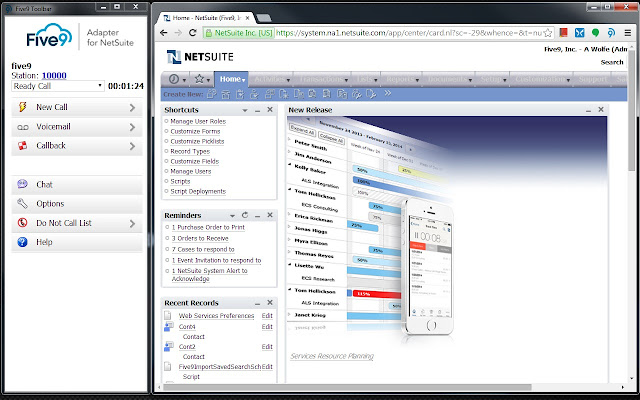The image size is (640, 400).
Task: Select the Home tab in NetSuite
Action: tap(231, 80)
